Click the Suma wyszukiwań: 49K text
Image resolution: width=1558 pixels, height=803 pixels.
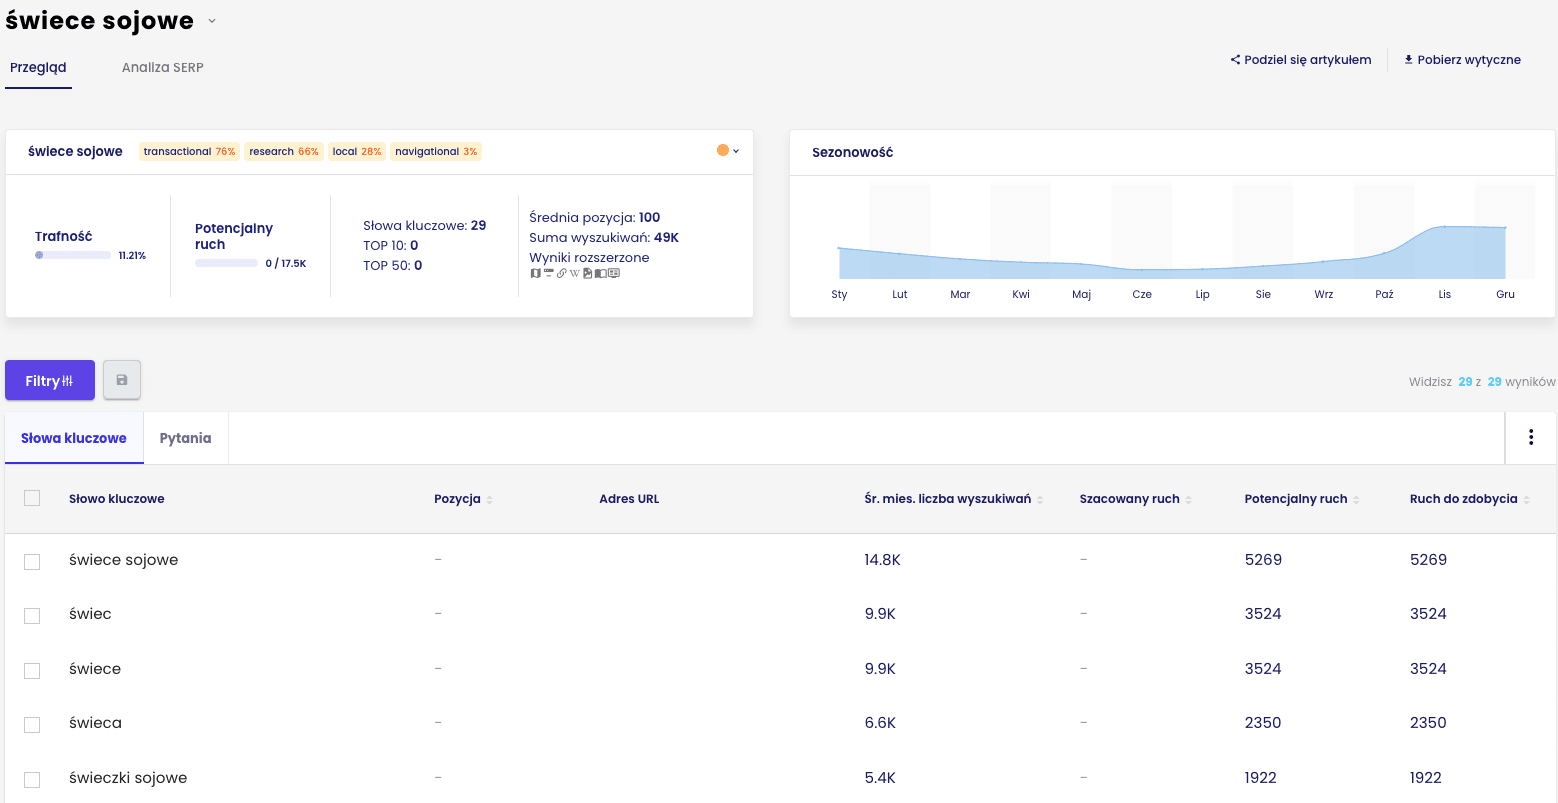(x=604, y=238)
